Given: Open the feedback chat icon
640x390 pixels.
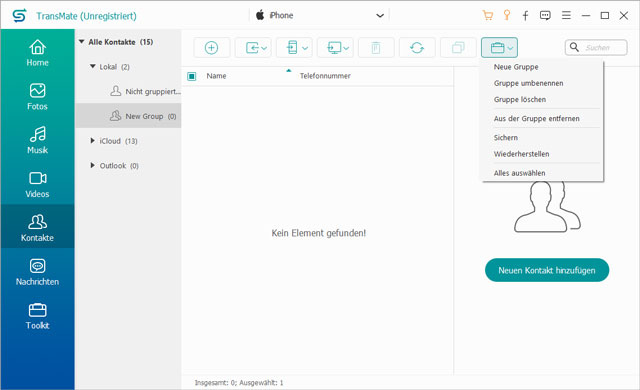Looking at the screenshot, I should coord(545,16).
